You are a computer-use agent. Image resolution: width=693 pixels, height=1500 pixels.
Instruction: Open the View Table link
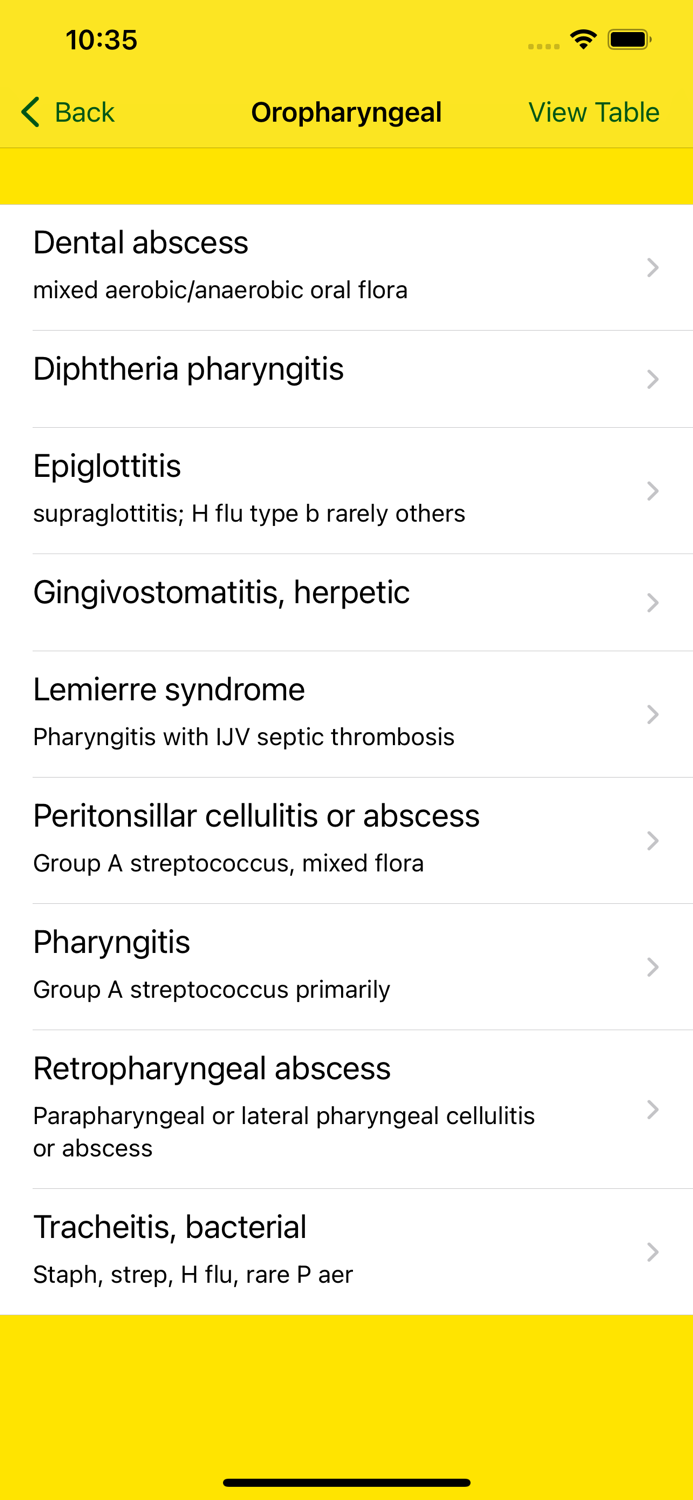click(x=593, y=112)
